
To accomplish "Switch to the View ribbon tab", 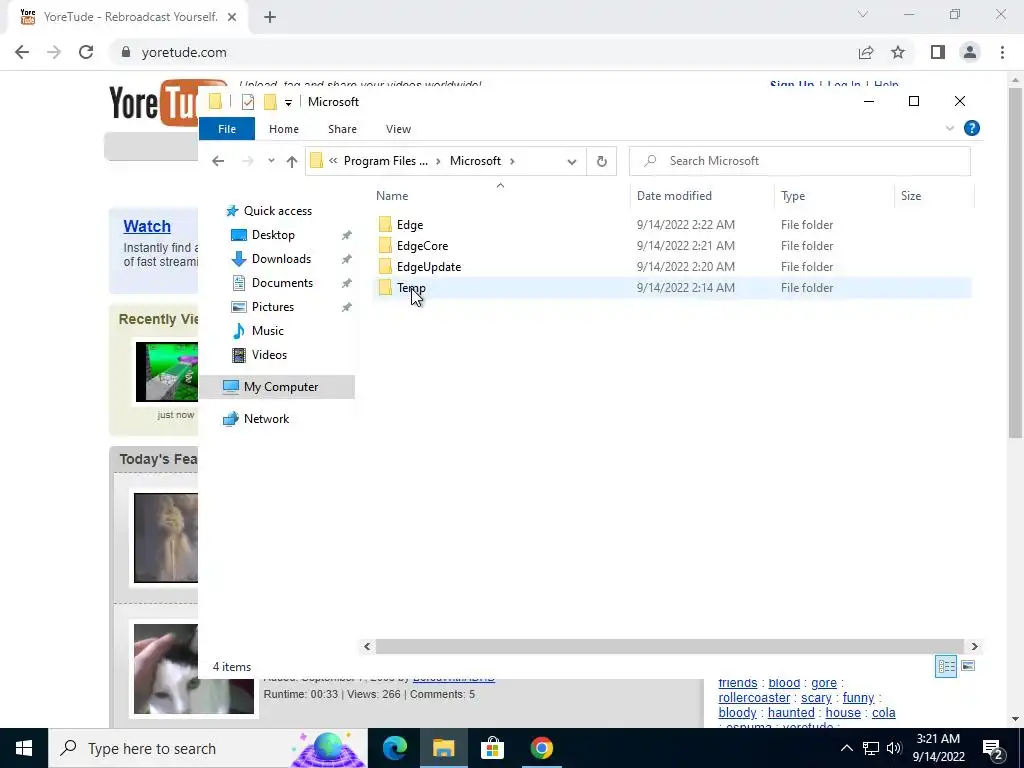I will coord(398,129).
